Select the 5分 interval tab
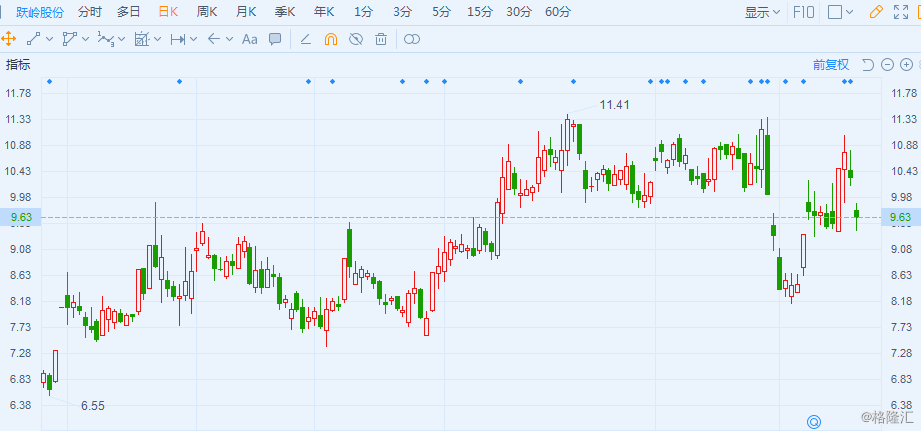Image resolution: width=921 pixels, height=431 pixels. 441,12
